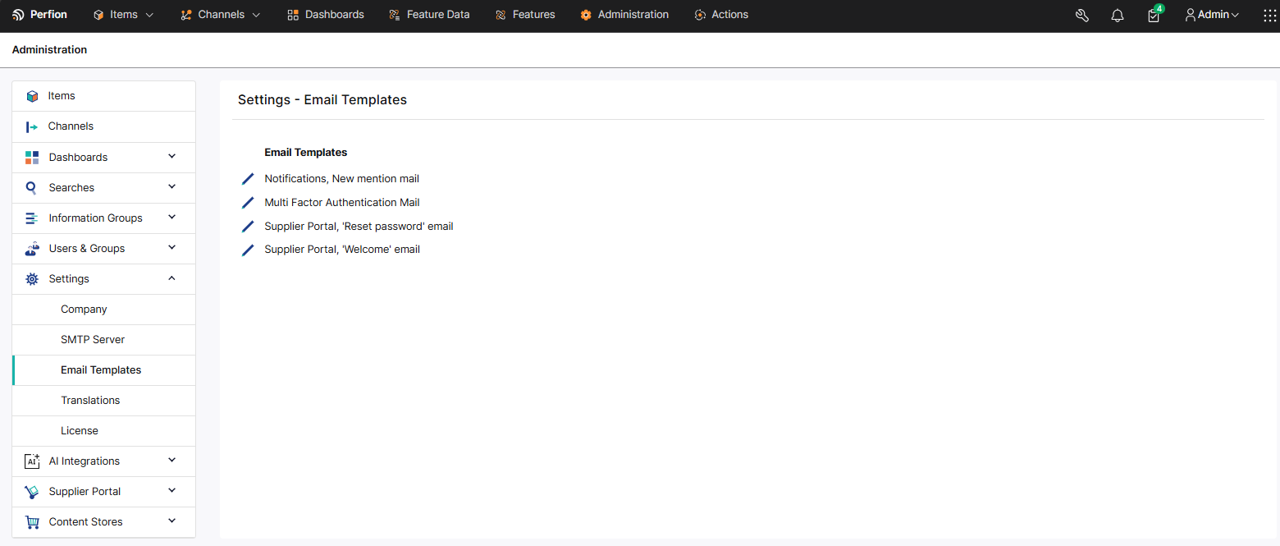Expand the Supplier Portal chevron
The image size is (1280, 546).
tap(172, 491)
